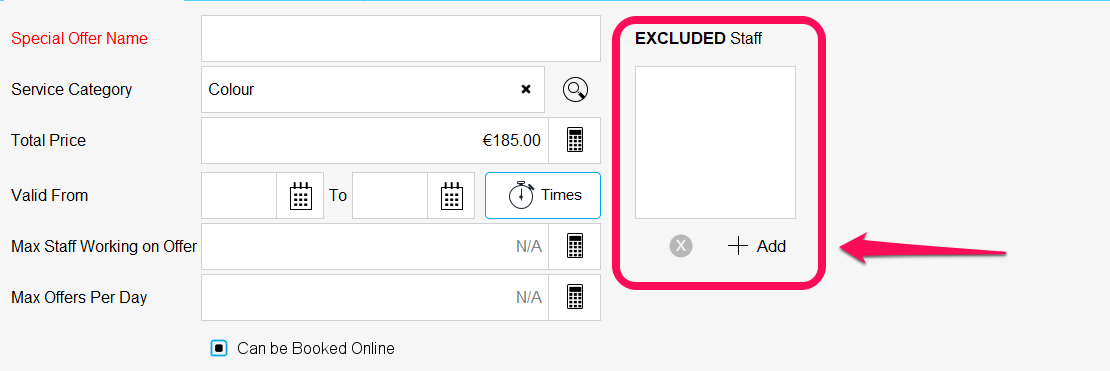Open the Valid From start date calendar
The height and width of the screenshot is (371, 1110).
click(x=301, y=195)
